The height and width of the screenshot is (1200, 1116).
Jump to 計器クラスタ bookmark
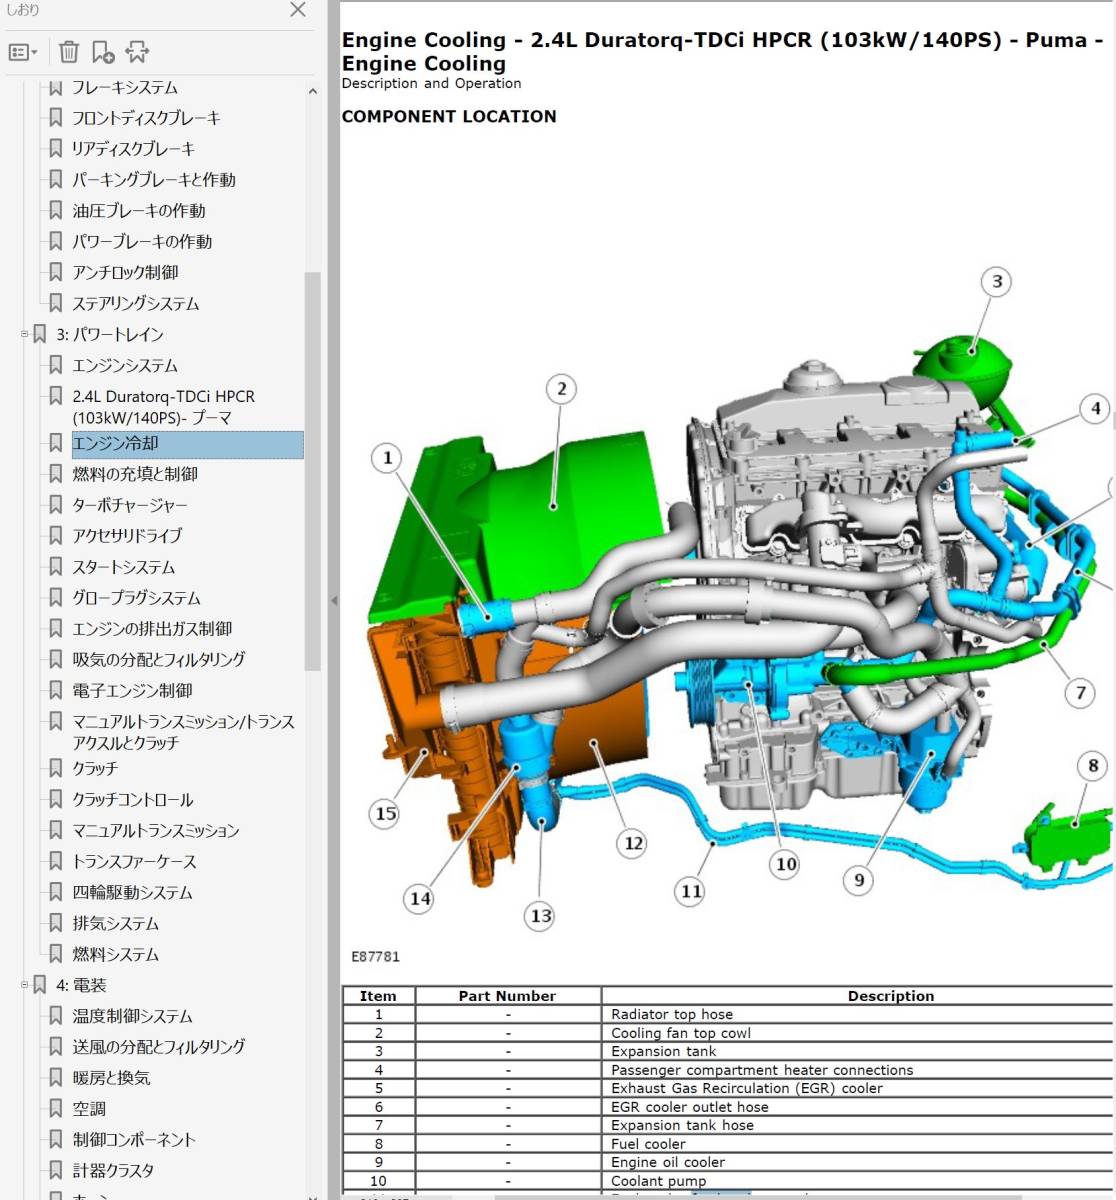[x=113, y=1171]
